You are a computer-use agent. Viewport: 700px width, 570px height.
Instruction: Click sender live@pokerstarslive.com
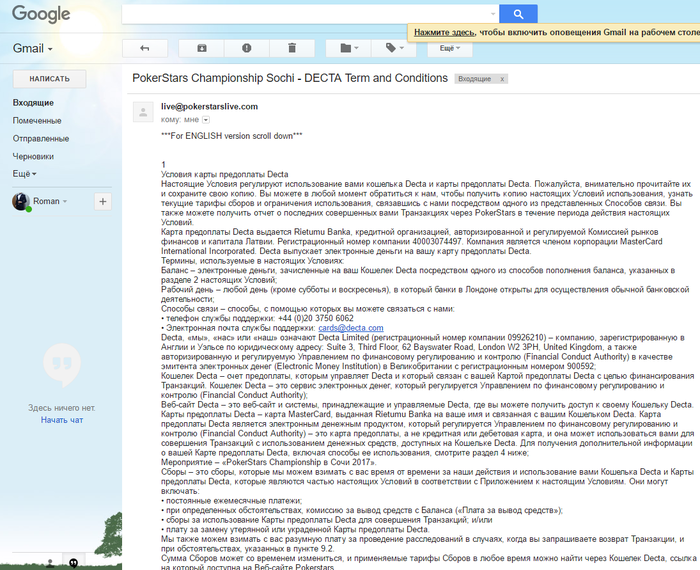[x=209, y=106]
